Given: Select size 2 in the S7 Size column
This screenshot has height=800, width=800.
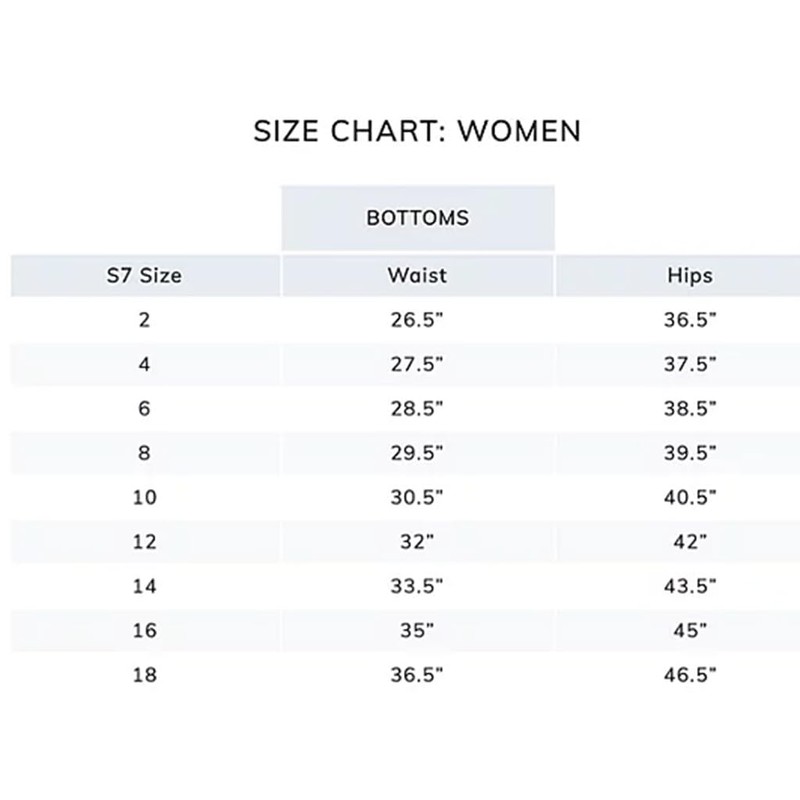Looking at the screenshot, I should (145, 321).
